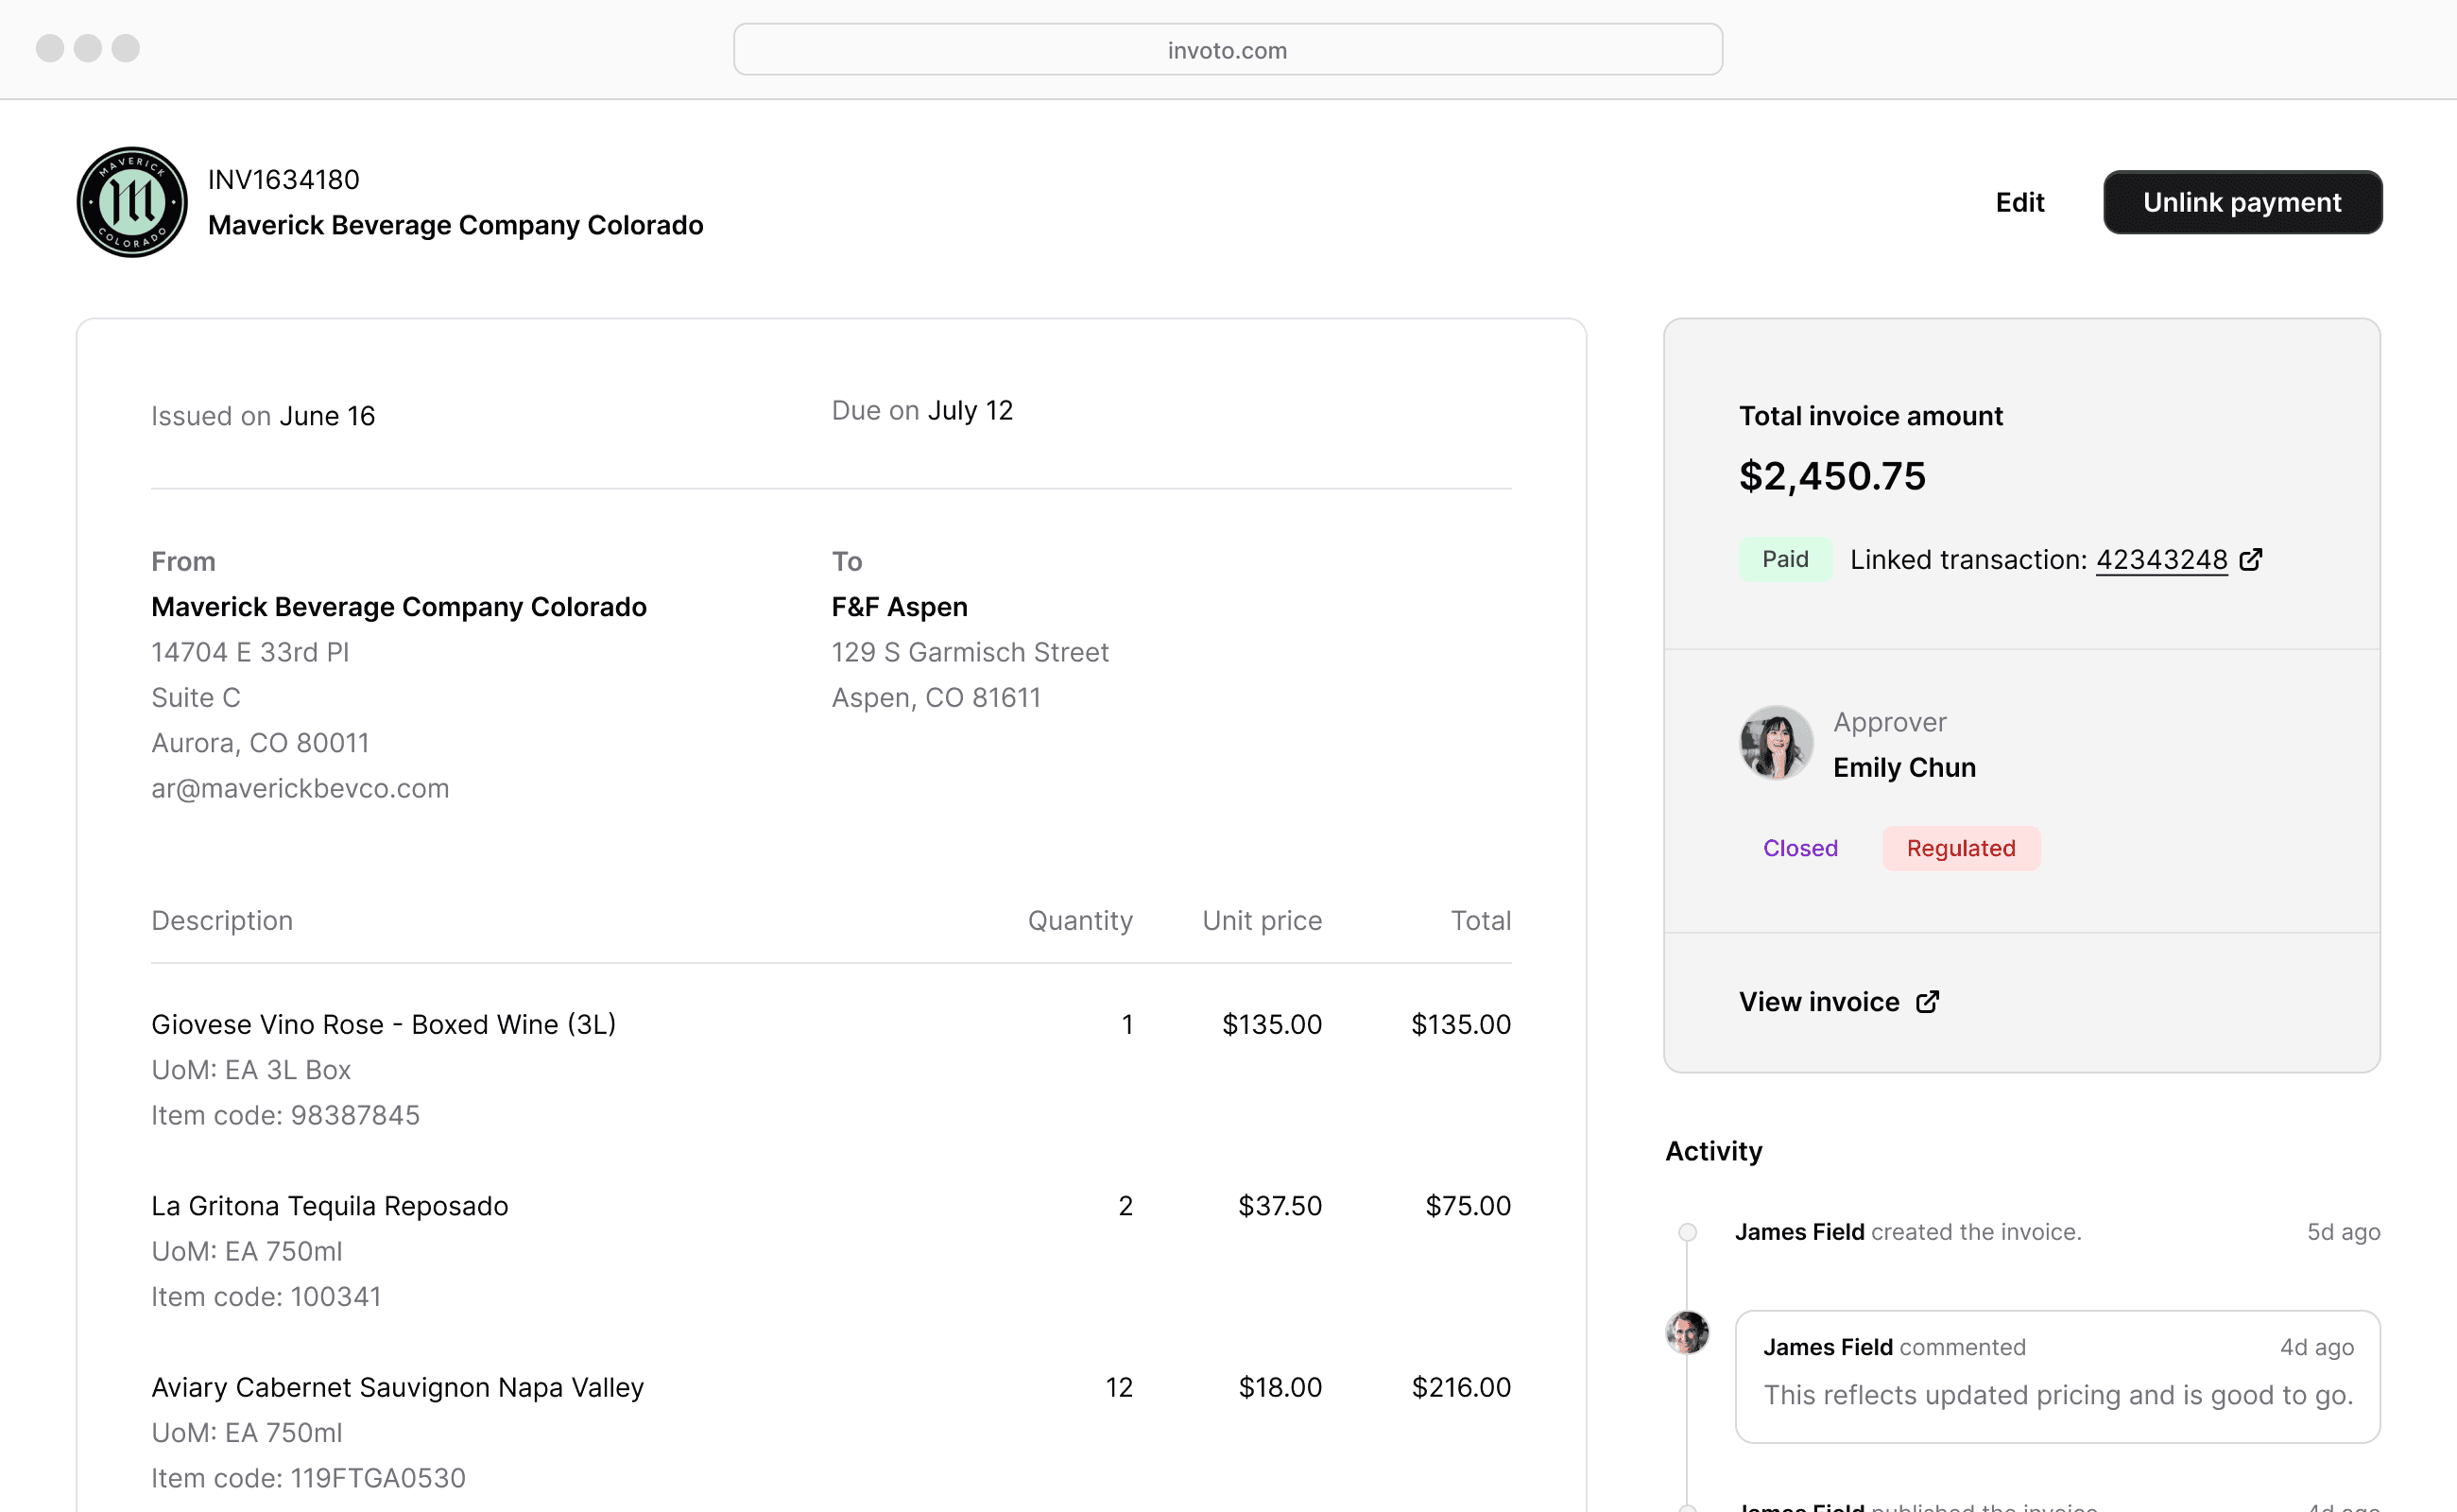Open linked transaction external link icon

tap(2251, 559)
